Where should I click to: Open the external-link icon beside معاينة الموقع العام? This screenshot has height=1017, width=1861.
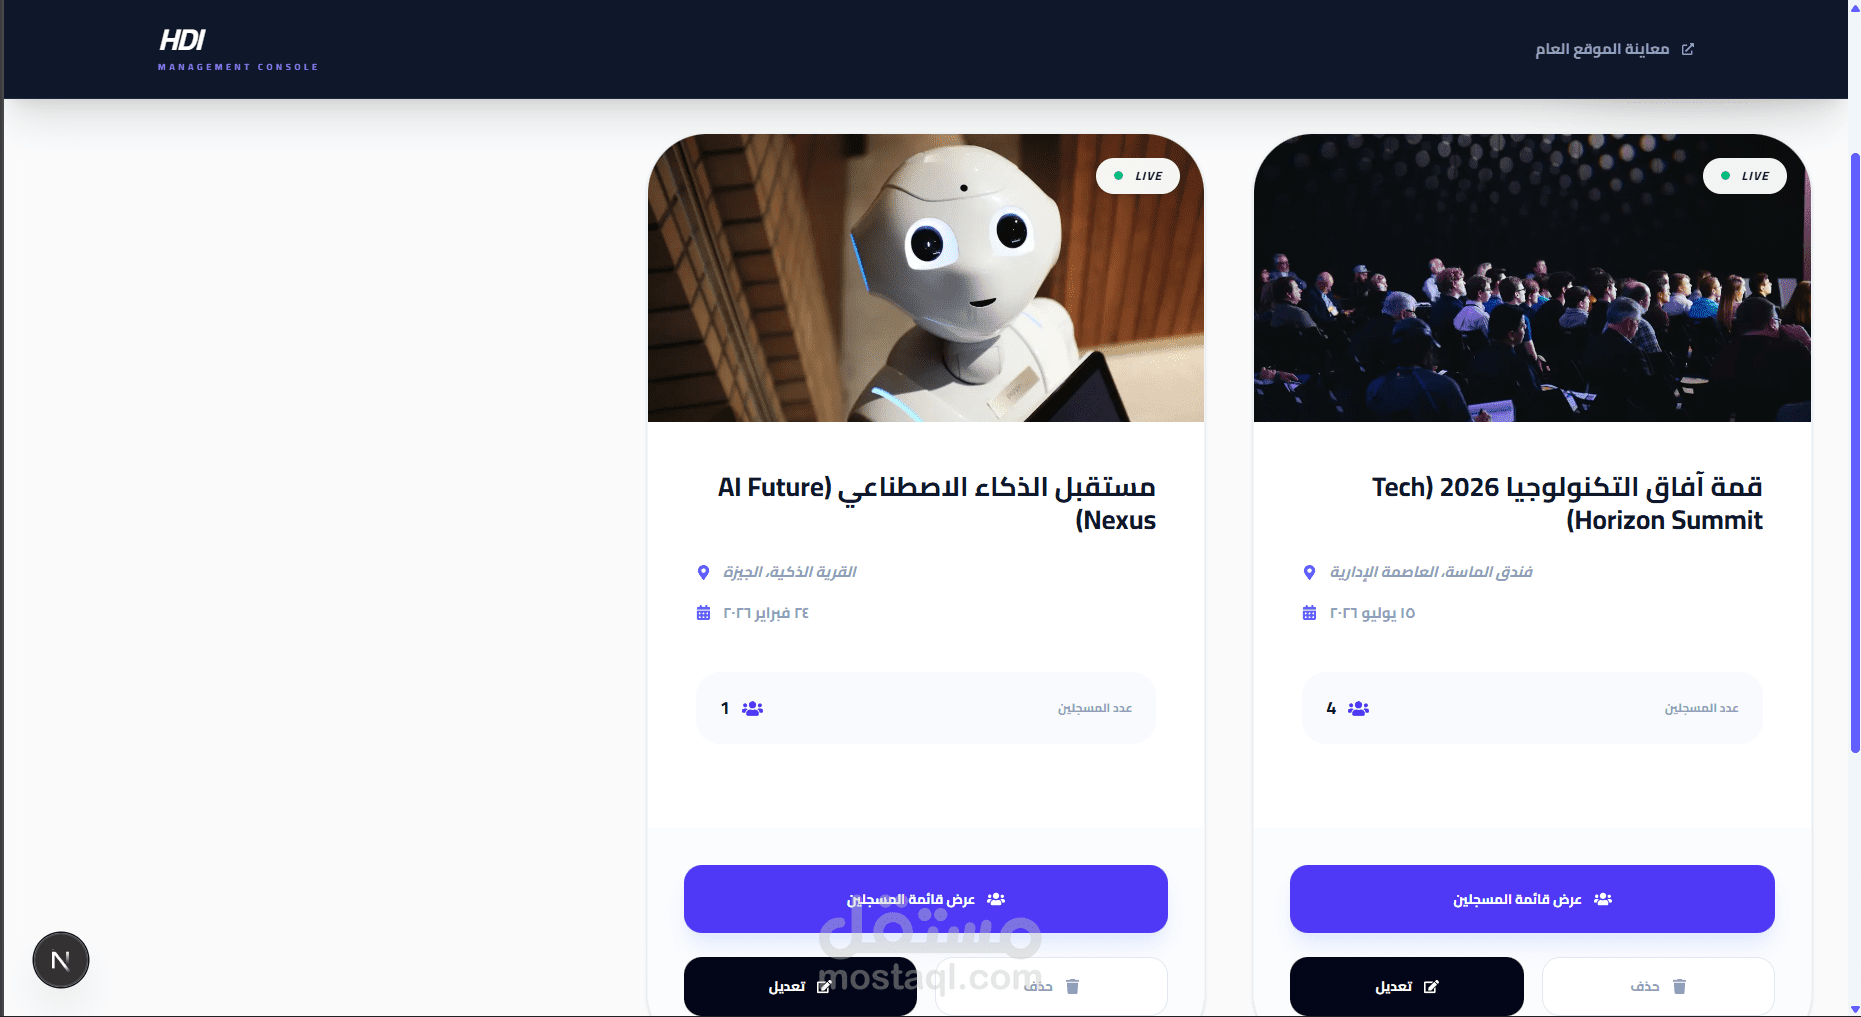(1688, 49)
